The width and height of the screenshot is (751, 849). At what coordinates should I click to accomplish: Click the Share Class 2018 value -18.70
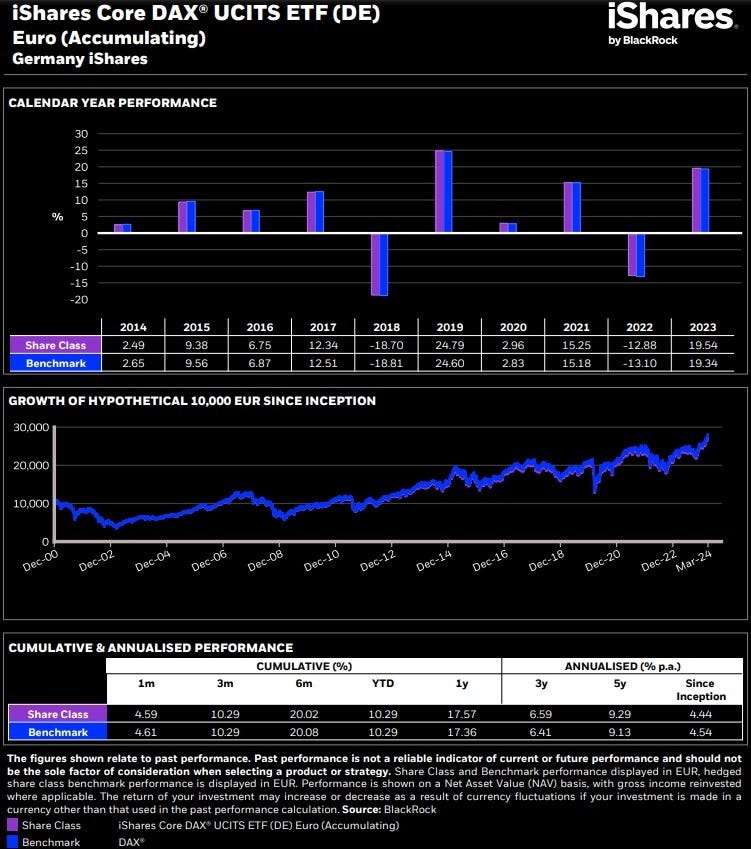pos(386,345)
